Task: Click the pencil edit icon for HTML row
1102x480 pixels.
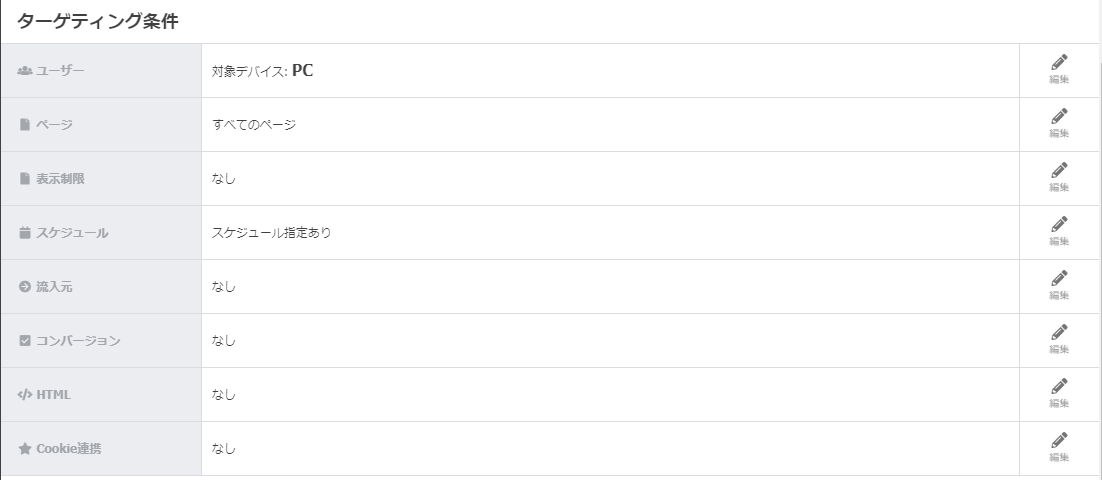Action: [x=1059, y=387]
